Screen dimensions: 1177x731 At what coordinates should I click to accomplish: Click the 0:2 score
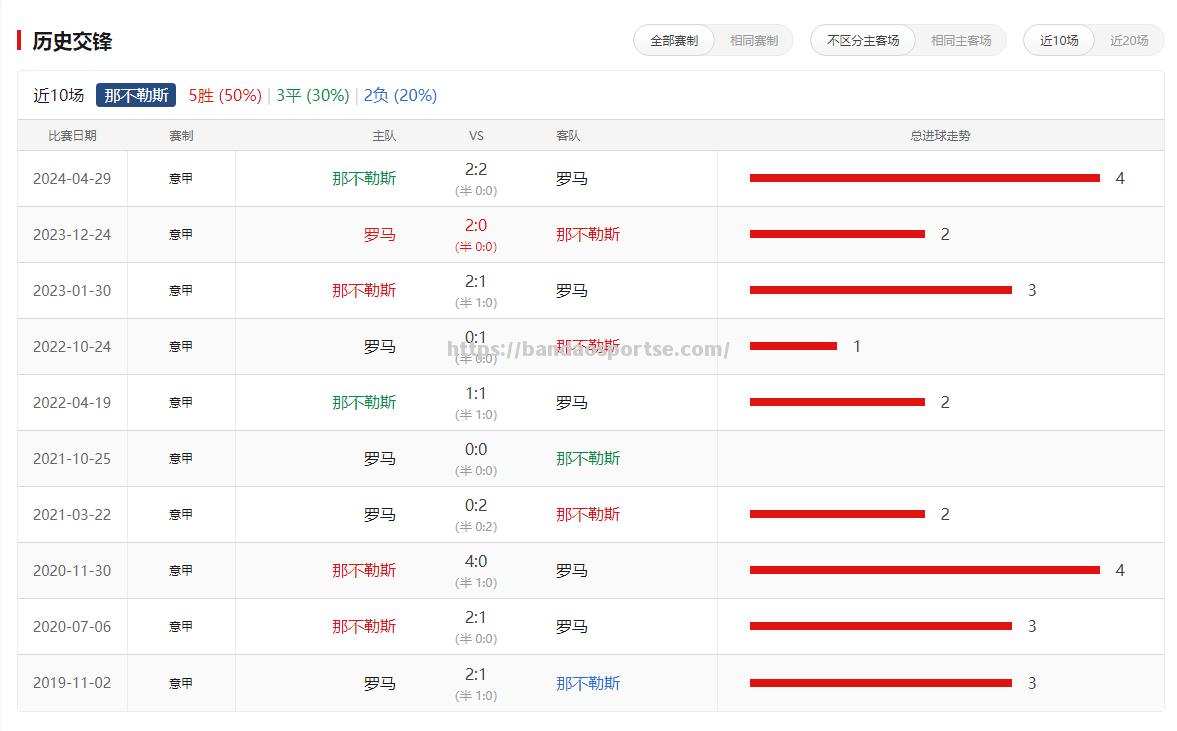tap(476, 506)
